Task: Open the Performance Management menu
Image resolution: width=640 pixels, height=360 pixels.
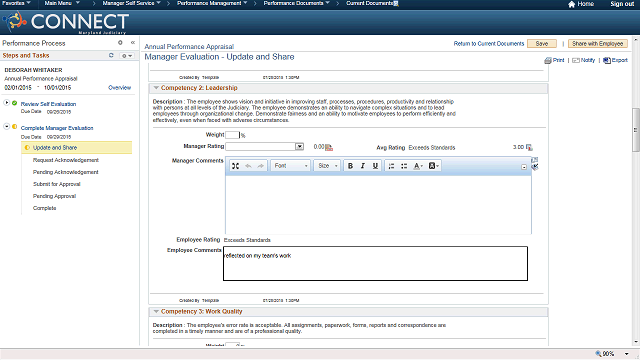Action: (x=212, y=3)
